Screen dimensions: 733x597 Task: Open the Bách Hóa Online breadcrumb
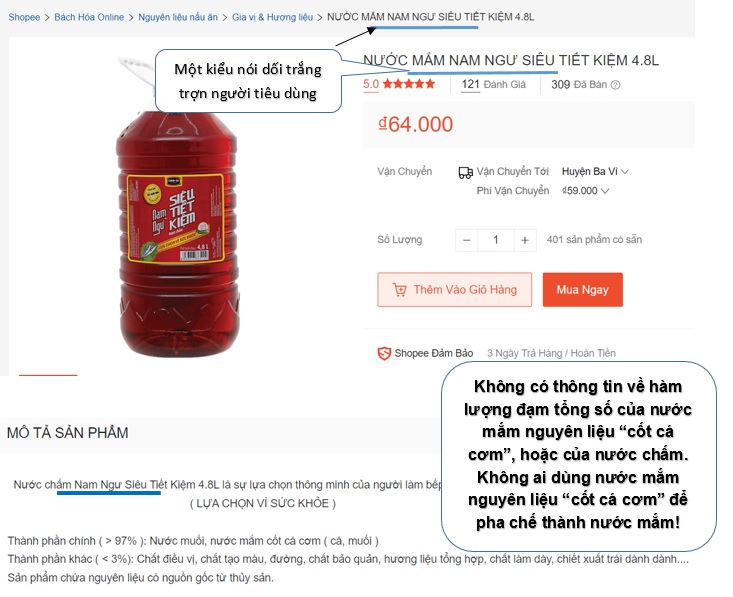pos(89,17)
